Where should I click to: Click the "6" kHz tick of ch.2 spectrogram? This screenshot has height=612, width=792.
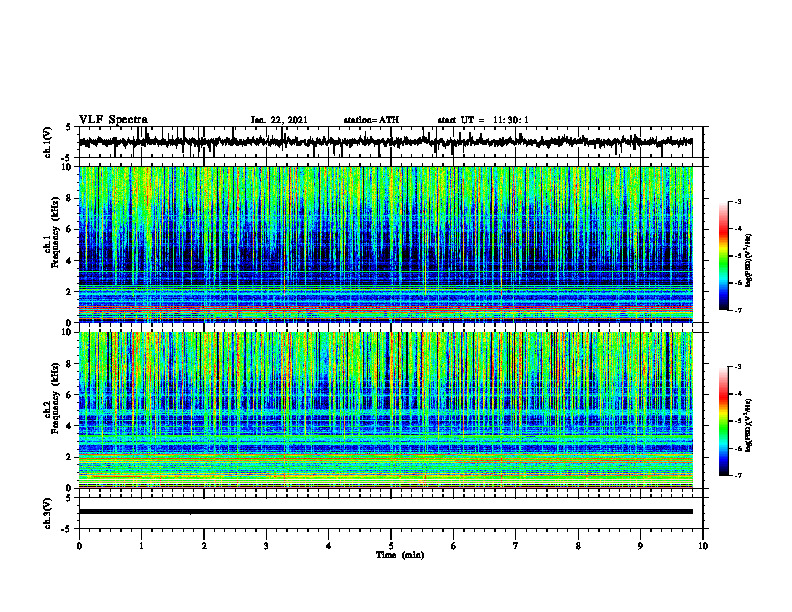point(70,395)
